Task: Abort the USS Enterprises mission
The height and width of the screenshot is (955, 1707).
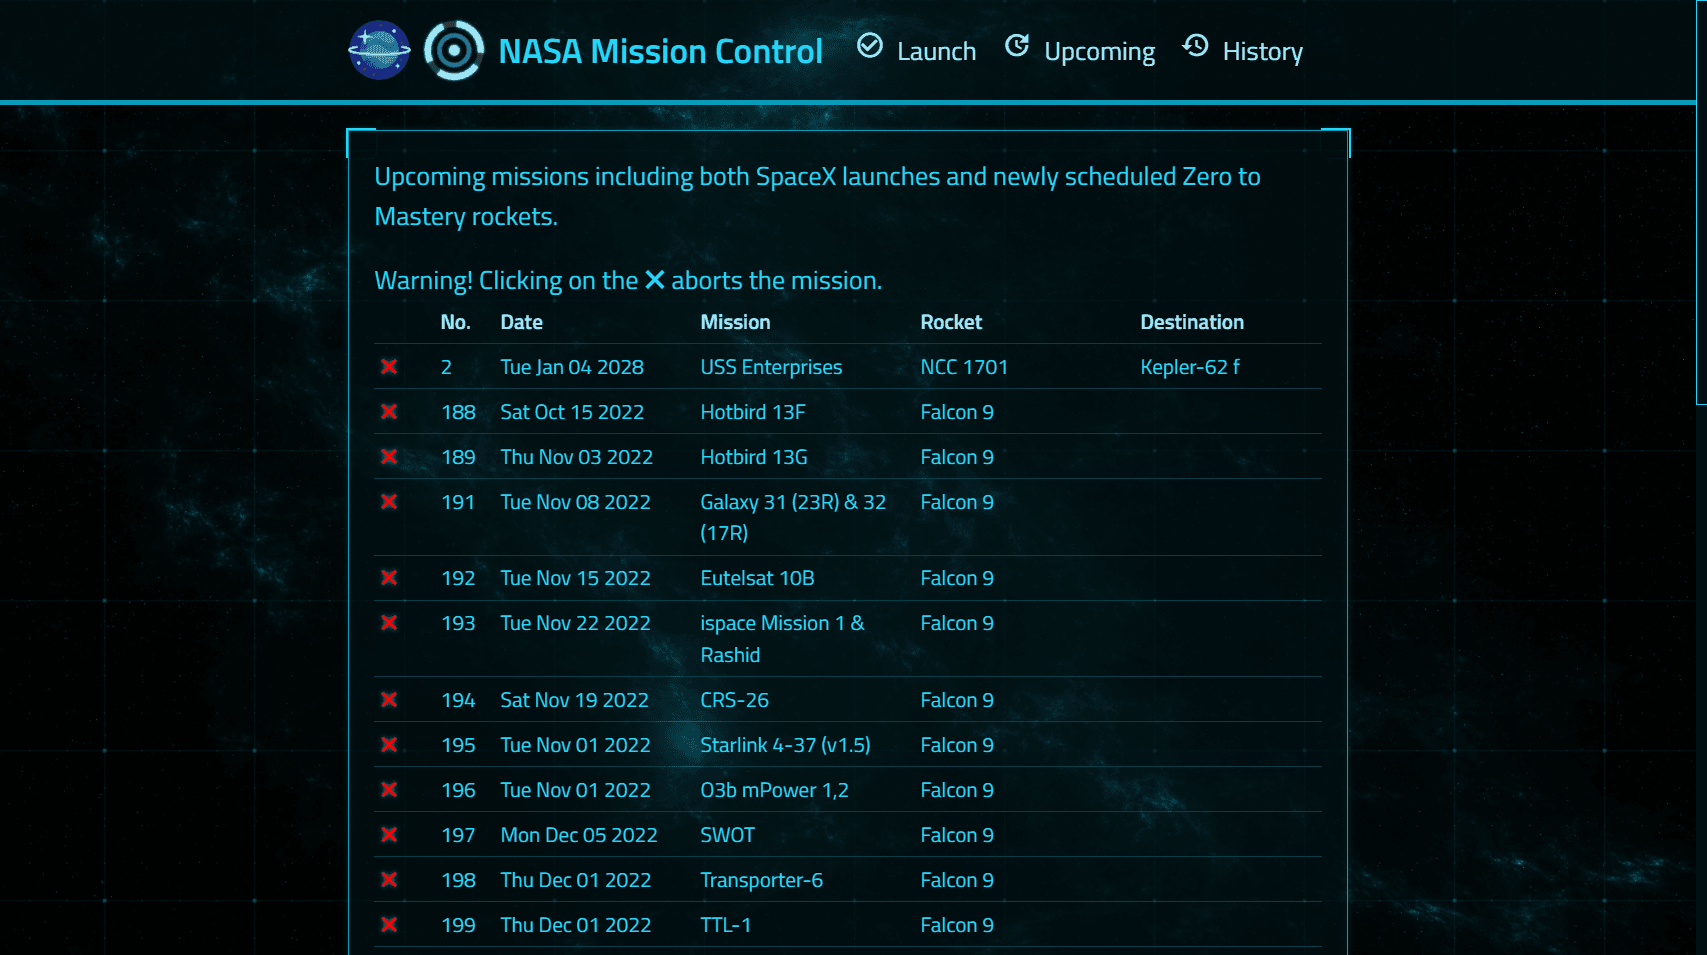Action: (388, 367)
